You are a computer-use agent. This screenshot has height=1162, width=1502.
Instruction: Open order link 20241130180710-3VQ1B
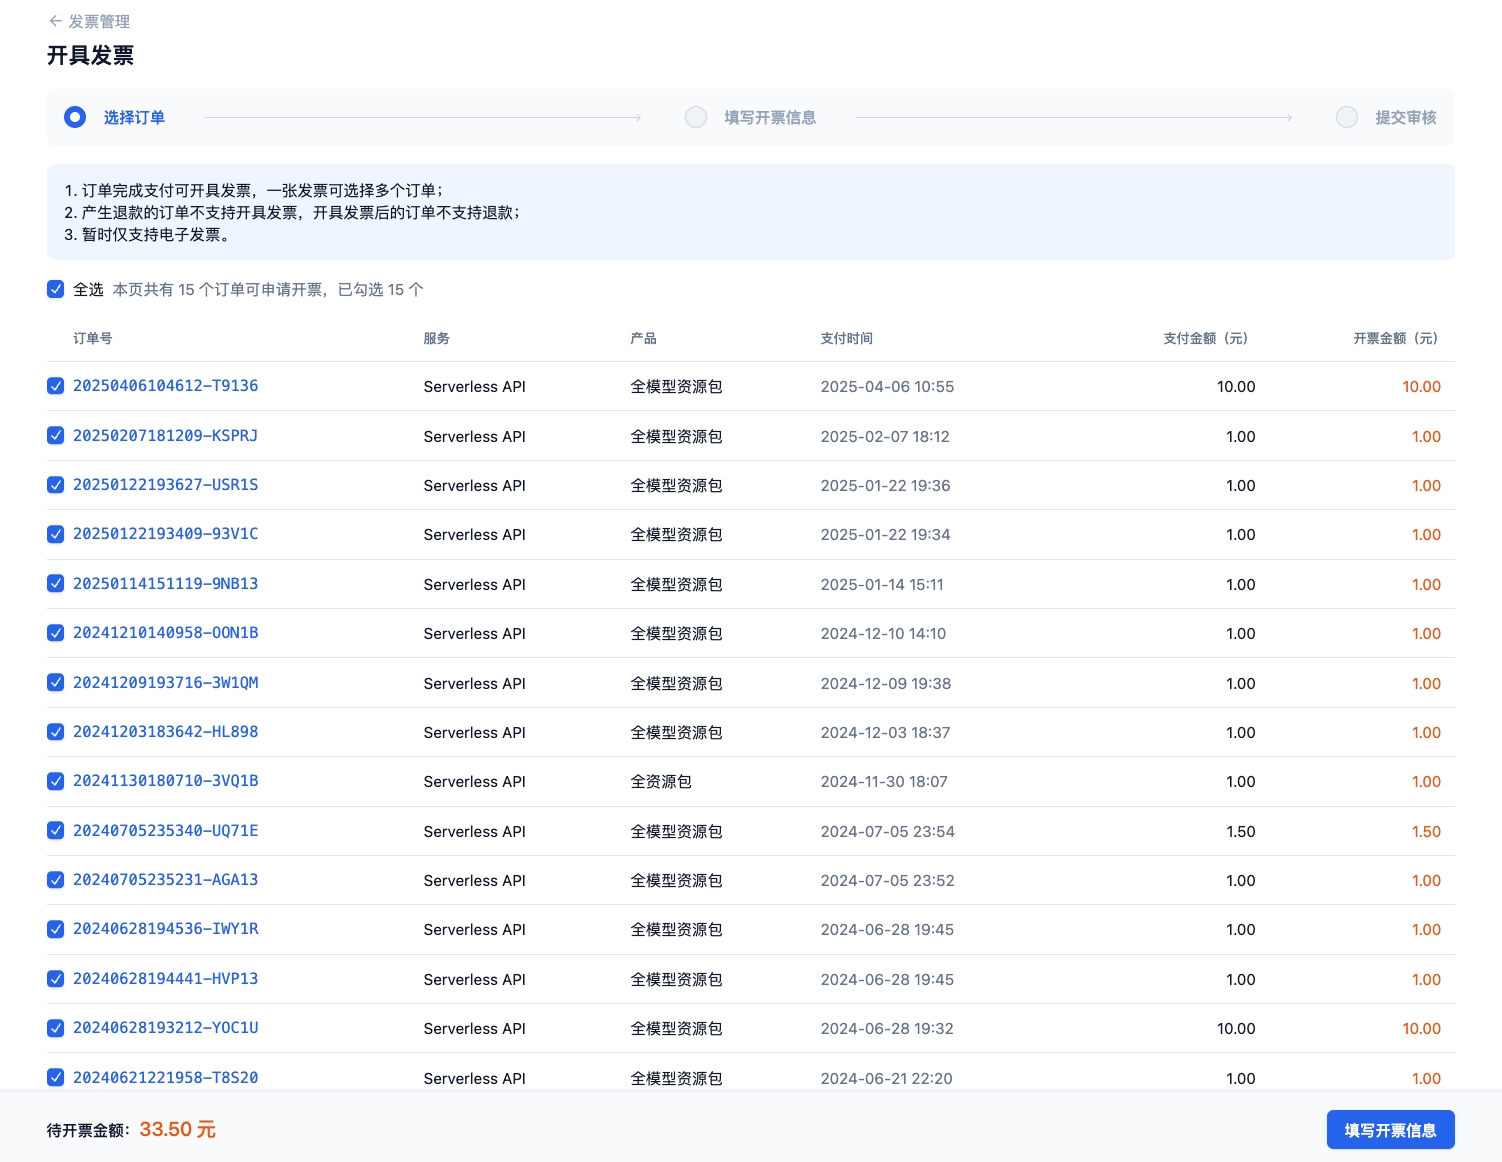(165, 781)
